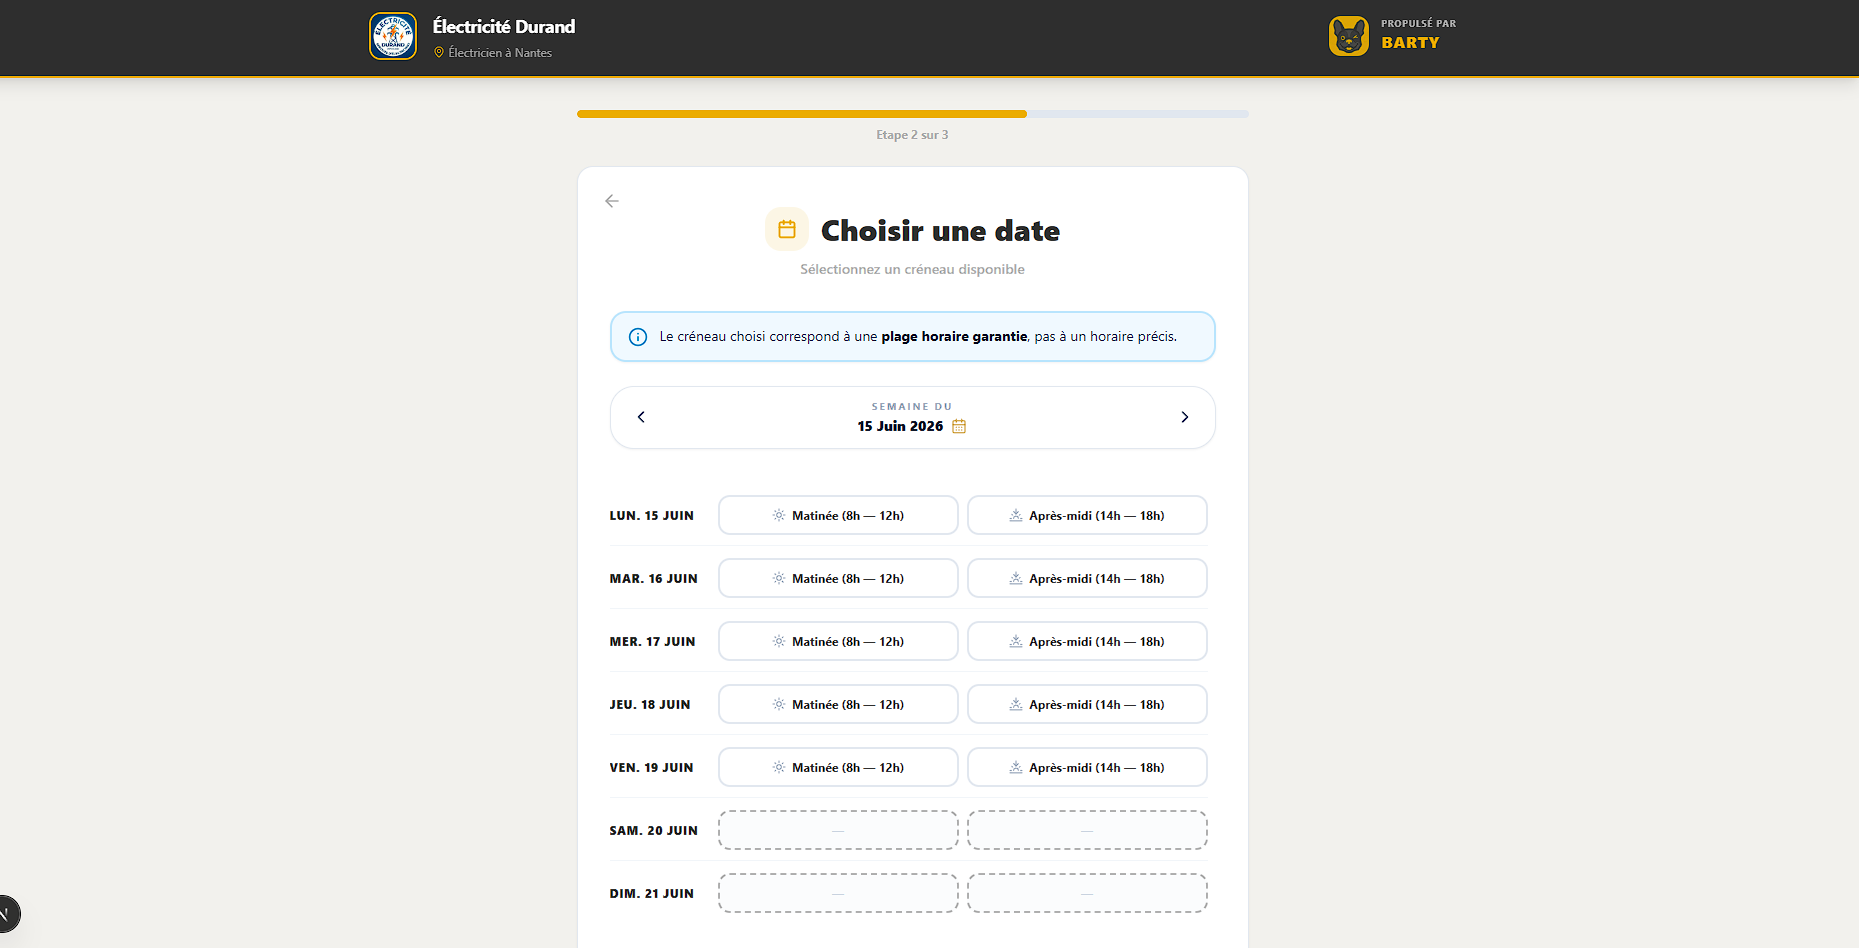Click the info icon in the blue notice
The height and width of the screenshot is (948, 1859).
[638, 337]
